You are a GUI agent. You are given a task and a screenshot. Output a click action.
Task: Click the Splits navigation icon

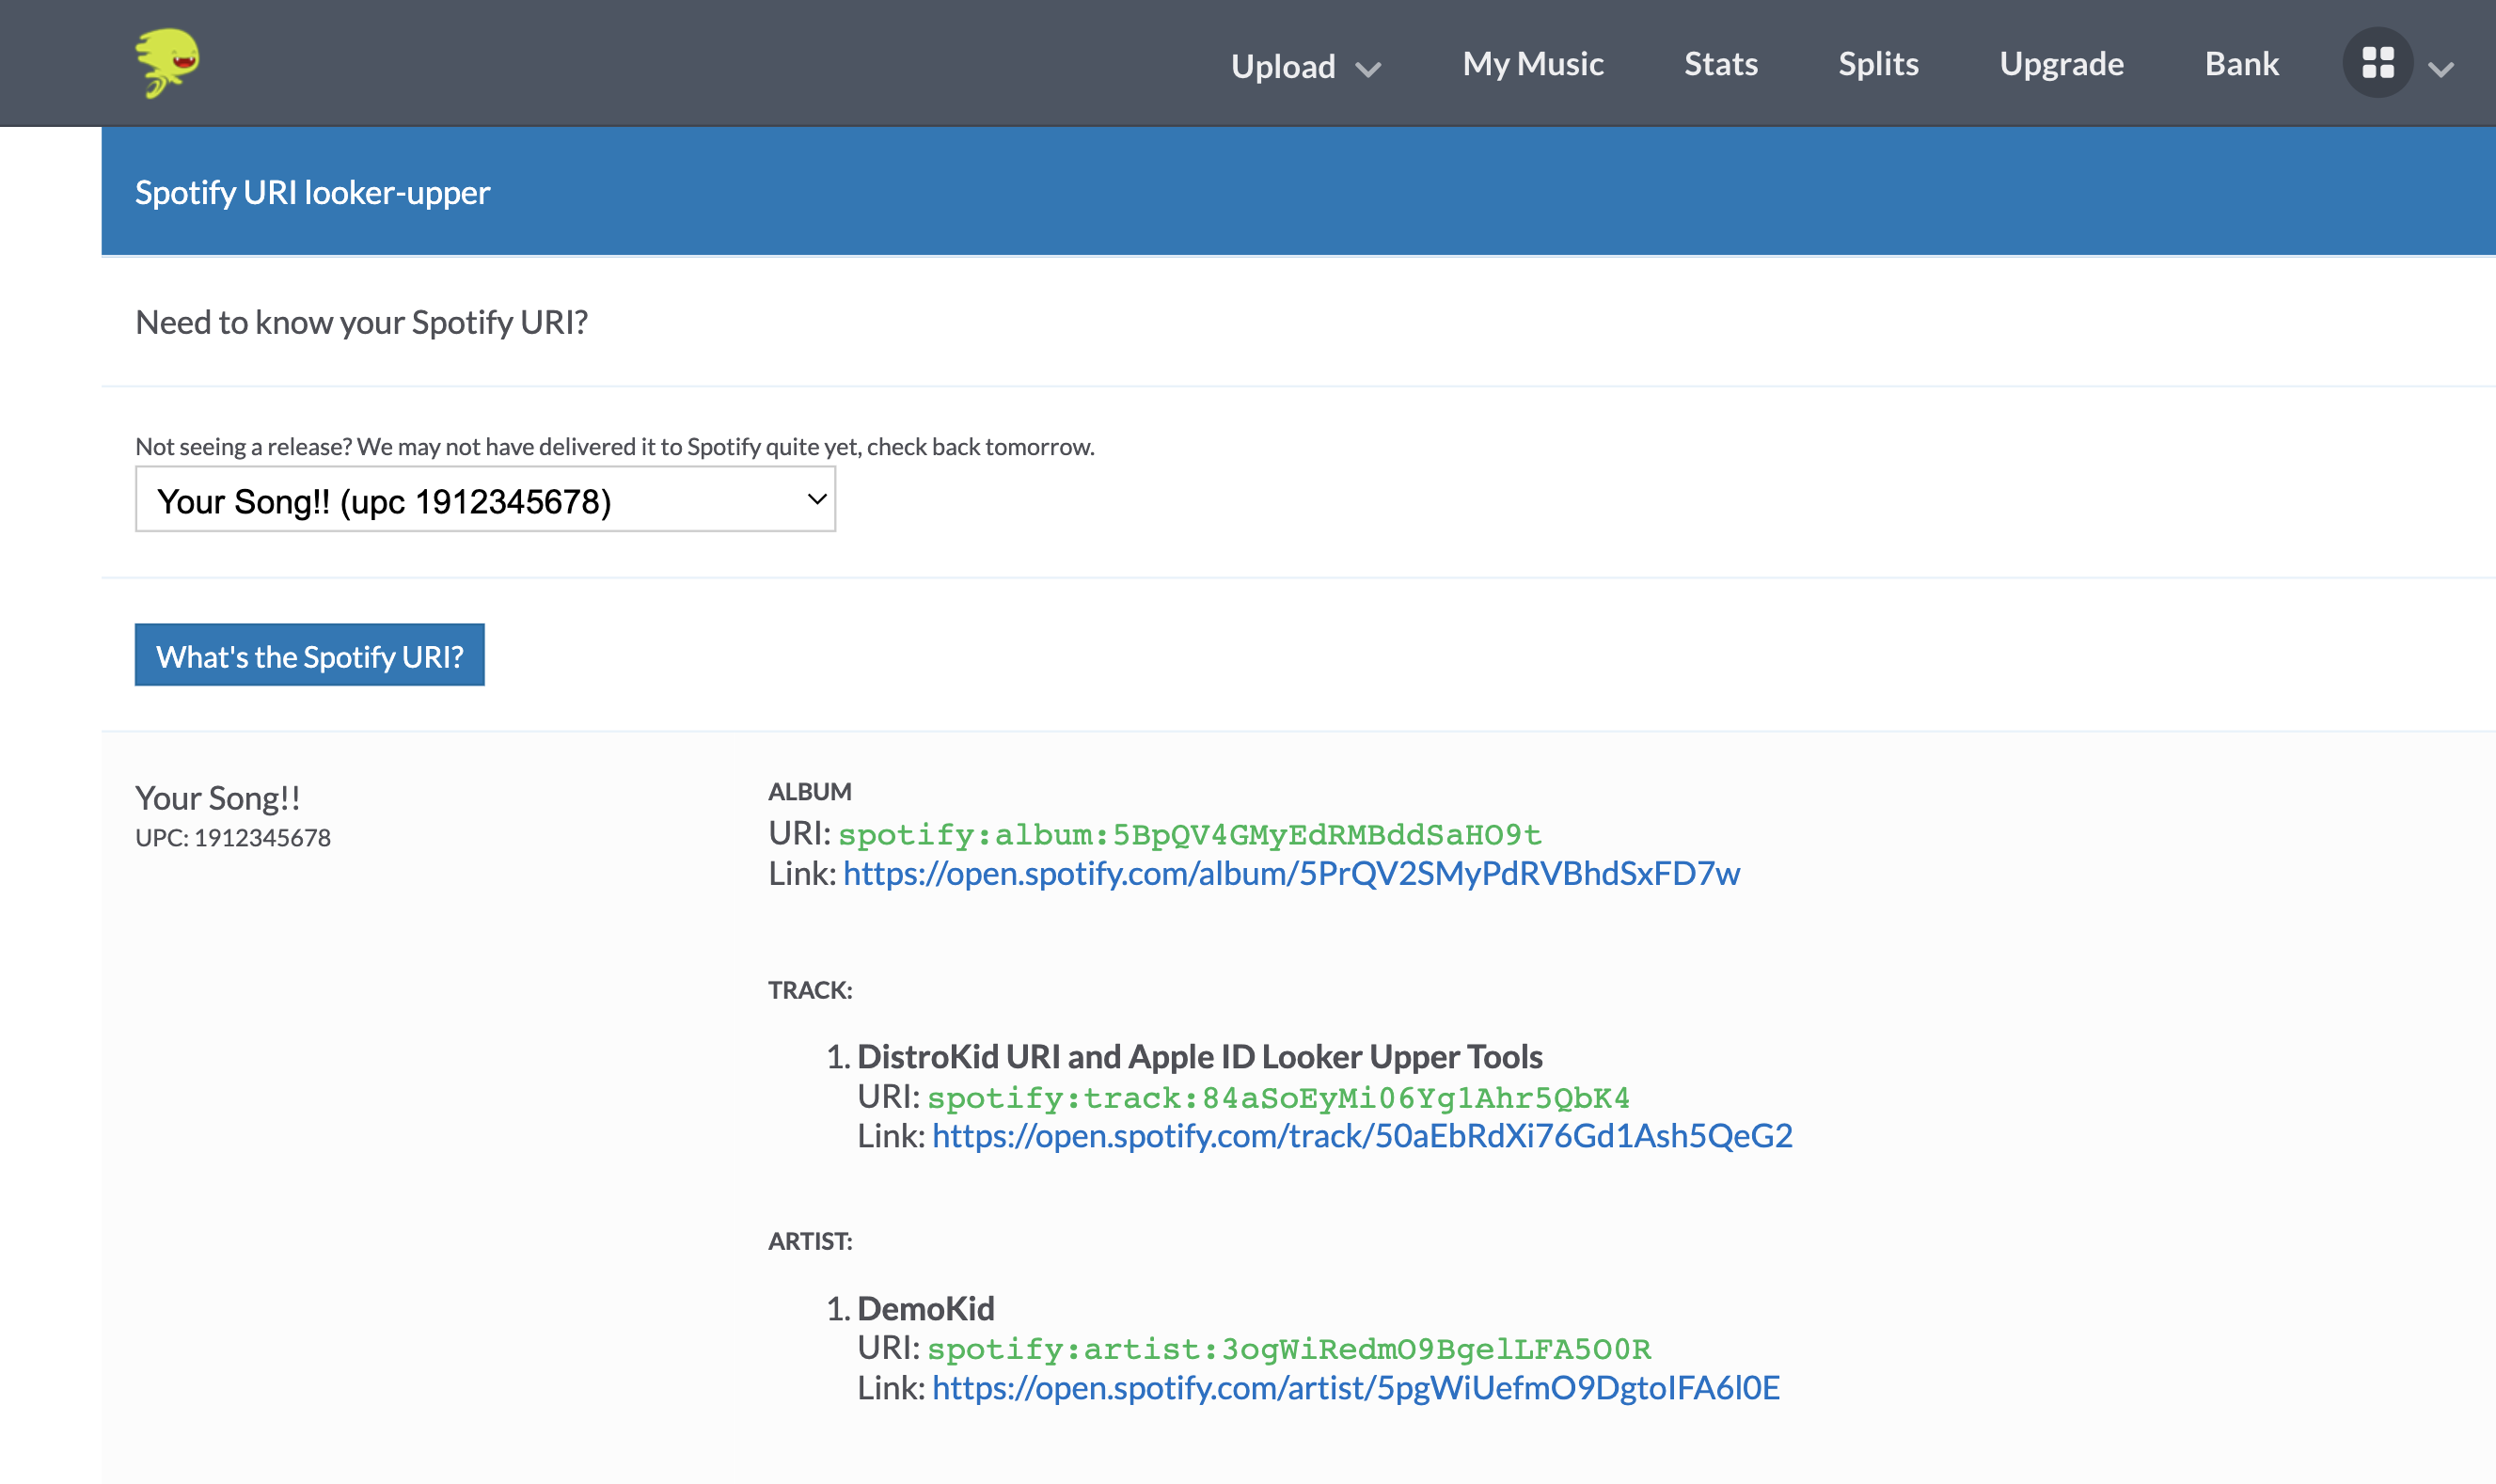pyautogui.click(x=1876, y=62)
